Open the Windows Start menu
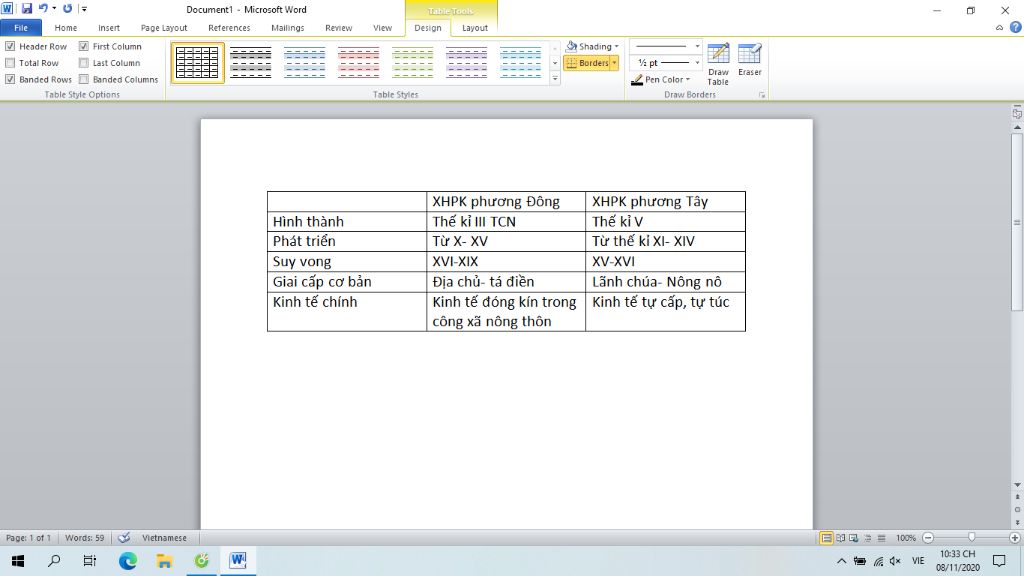Image resolution: width=1024 pixels, height=576 pixels. [x=18, y=560]
